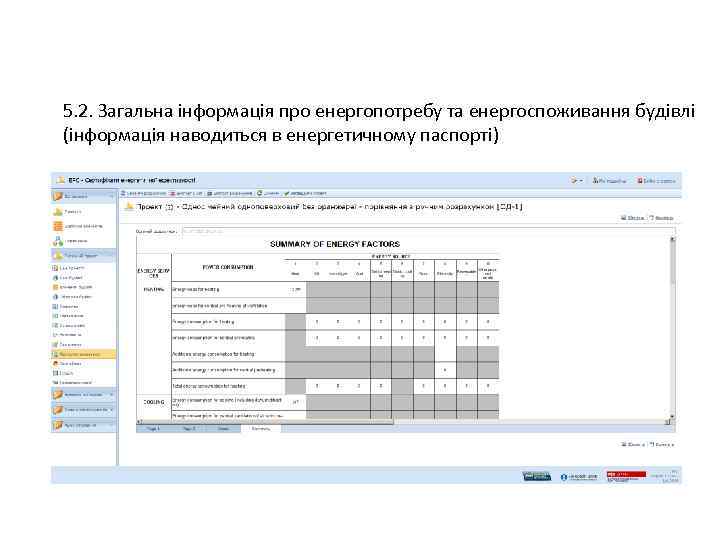Click the first toolbar item with blue icon
This screenshot has width=720, height=540.
coord(143,193)
